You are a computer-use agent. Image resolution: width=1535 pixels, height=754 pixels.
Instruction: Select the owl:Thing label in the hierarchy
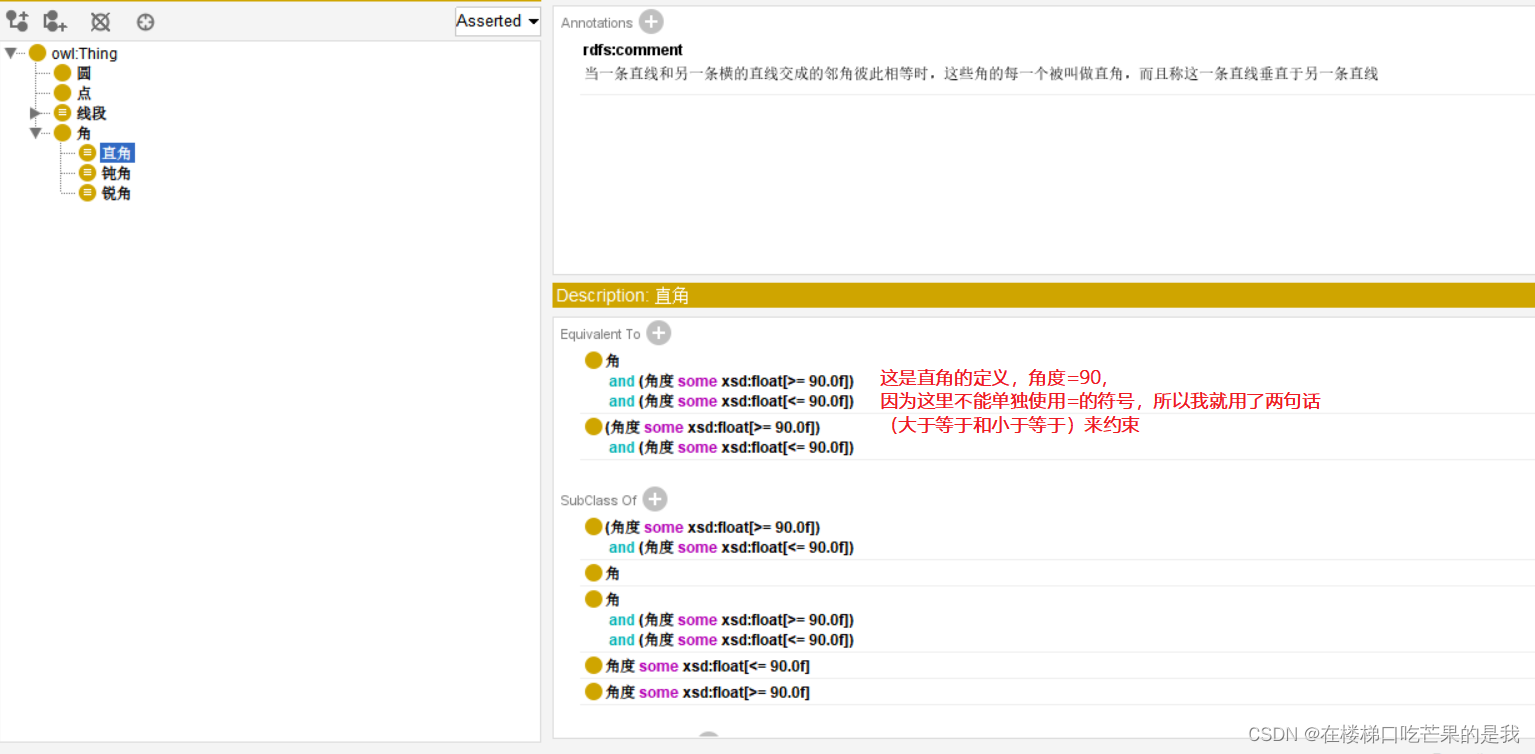[84, 53]
